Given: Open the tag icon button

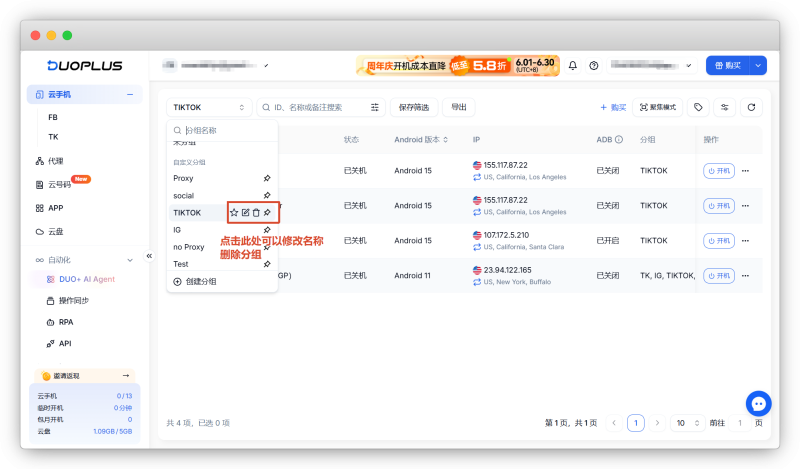Looking at the screenshot, I should [x=698, y=107].
